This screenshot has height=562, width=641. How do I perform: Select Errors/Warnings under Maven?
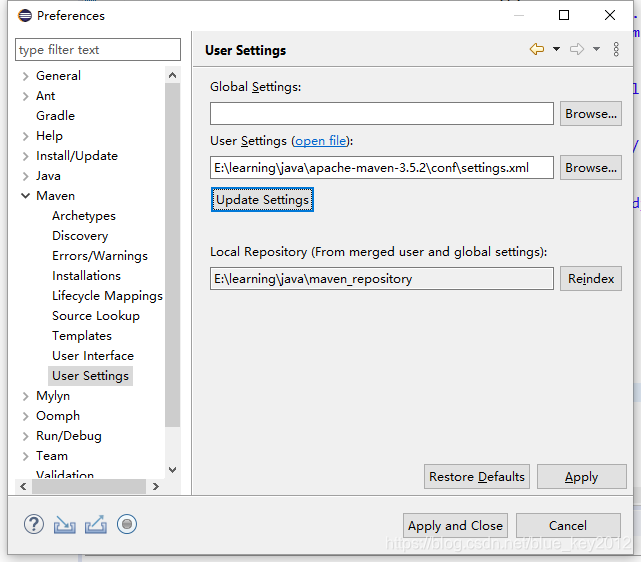point(100,256)
